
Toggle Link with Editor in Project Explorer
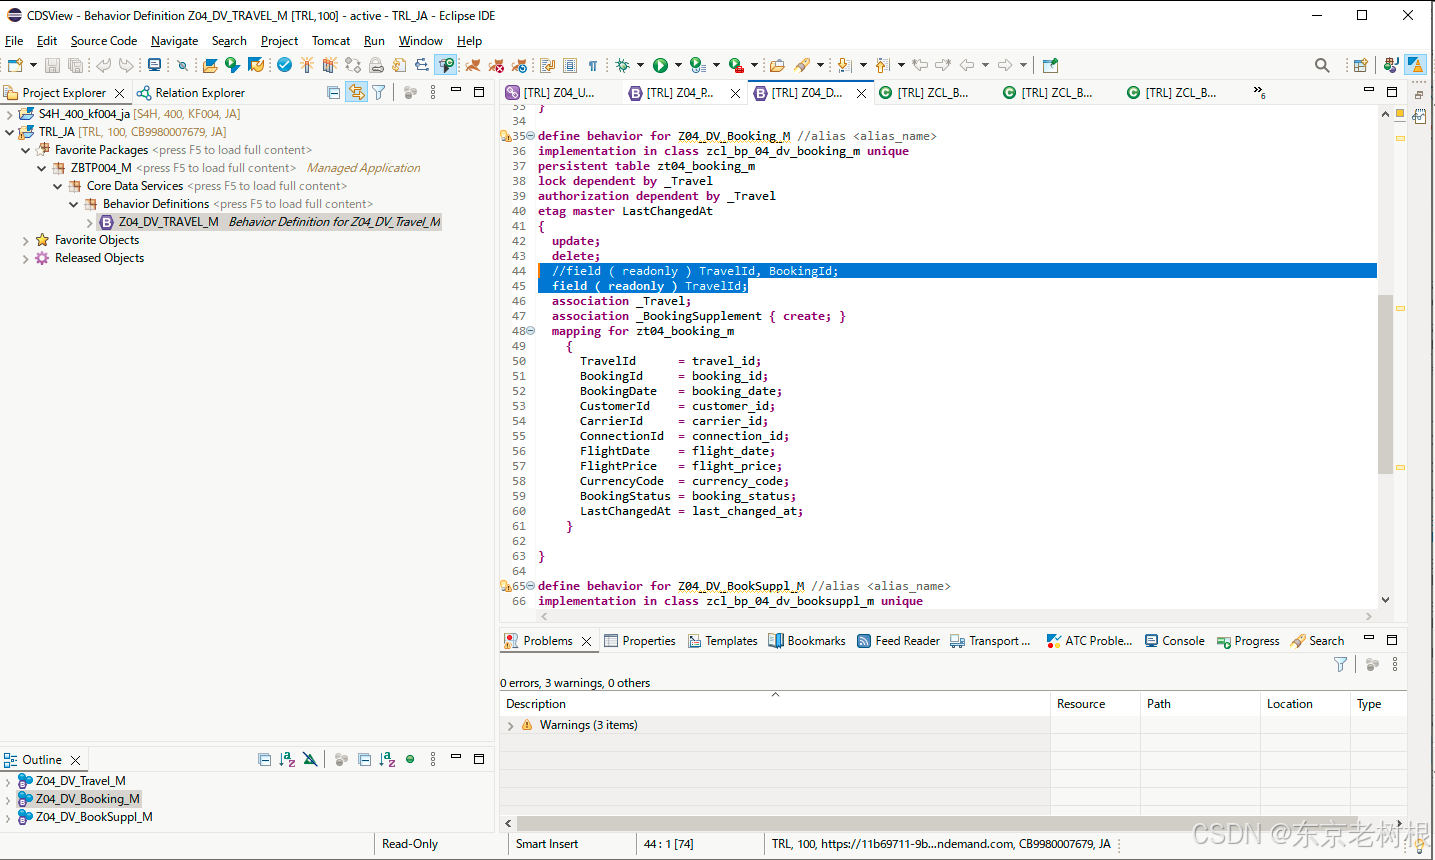[356, 92]
